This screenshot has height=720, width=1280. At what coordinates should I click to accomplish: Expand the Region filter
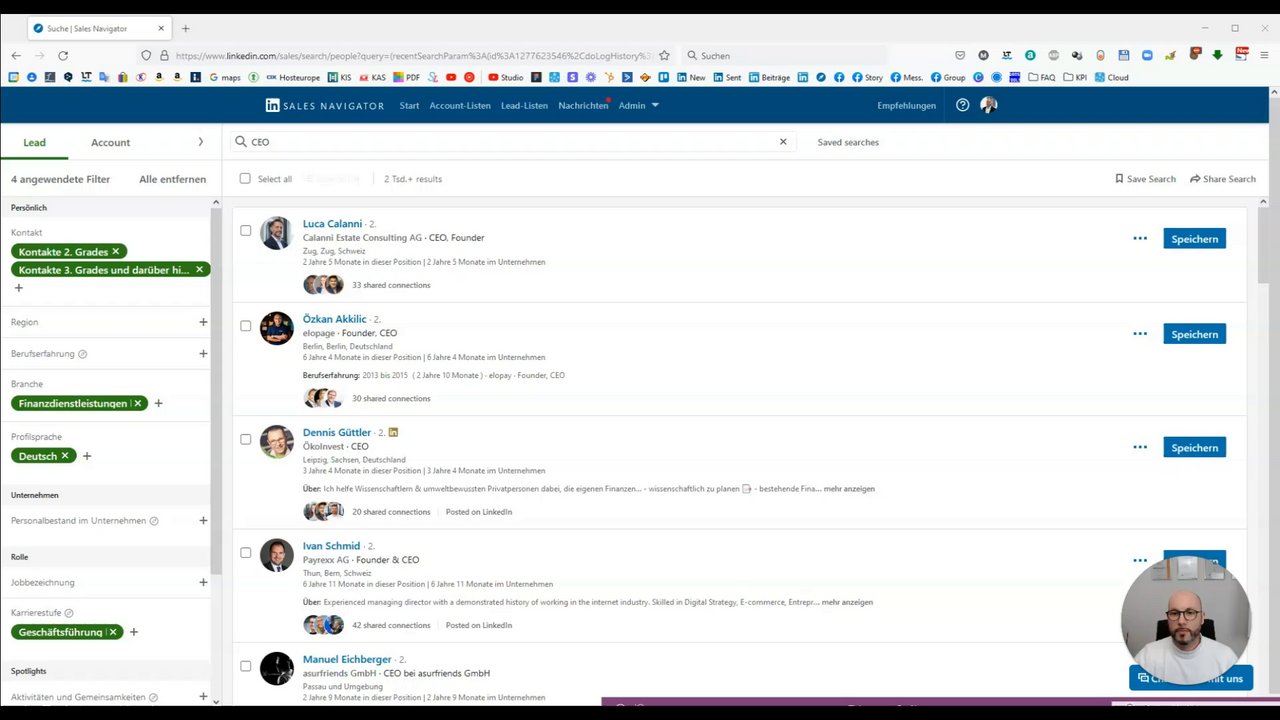coord(203,322)
